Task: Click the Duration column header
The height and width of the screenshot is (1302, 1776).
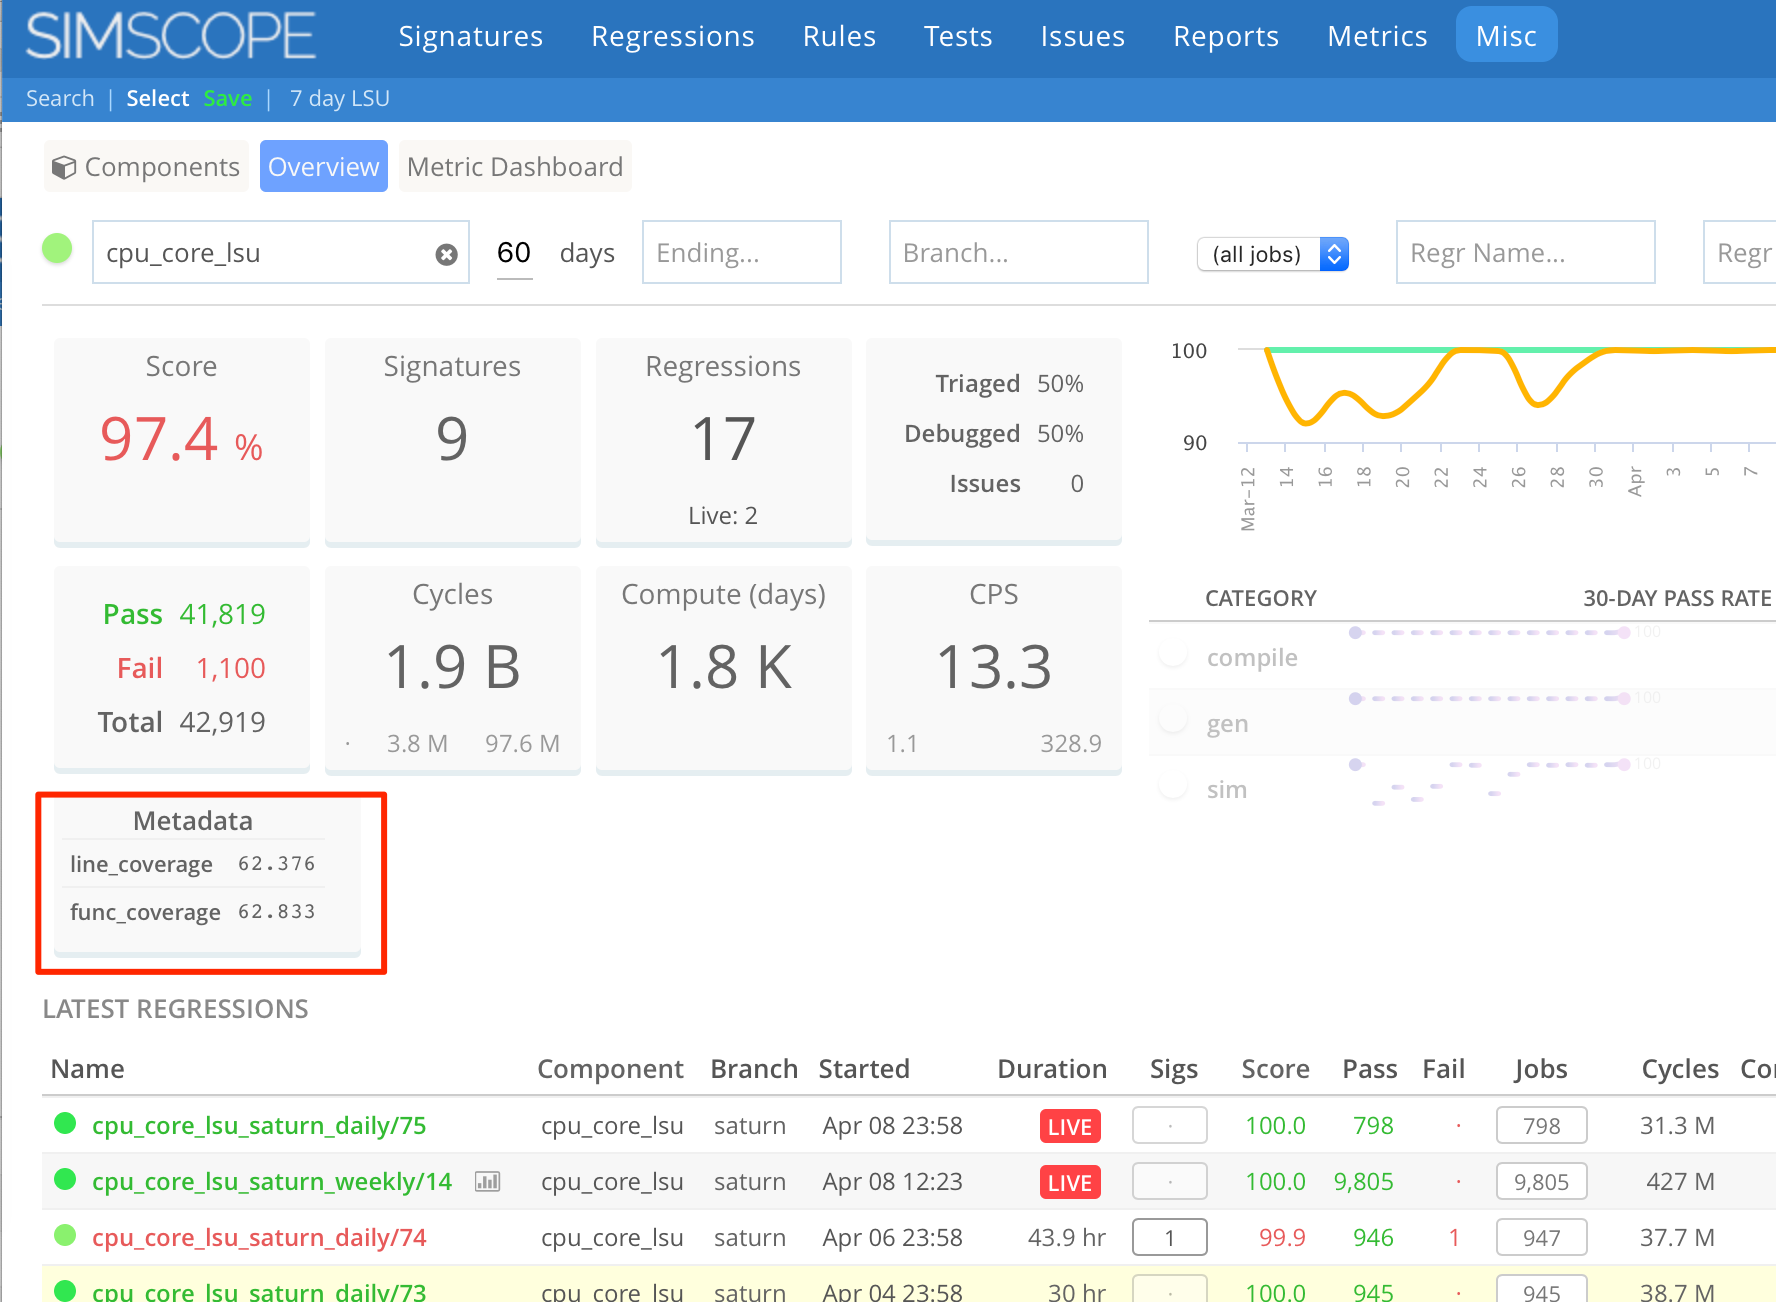Action: click(x=1052, y=1069)
